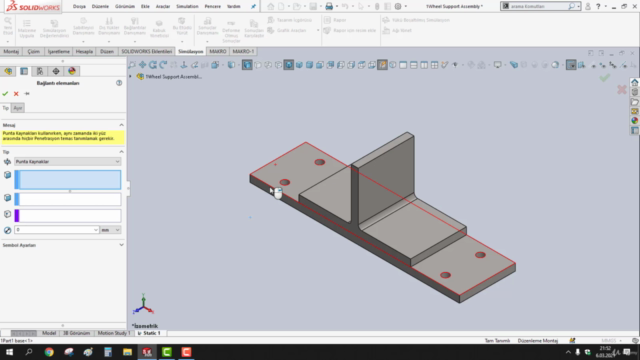The width and height of the screenshot is (640, 360).
Task: Open the Çizim ribbon tab
Action: (x=33, y=51)
